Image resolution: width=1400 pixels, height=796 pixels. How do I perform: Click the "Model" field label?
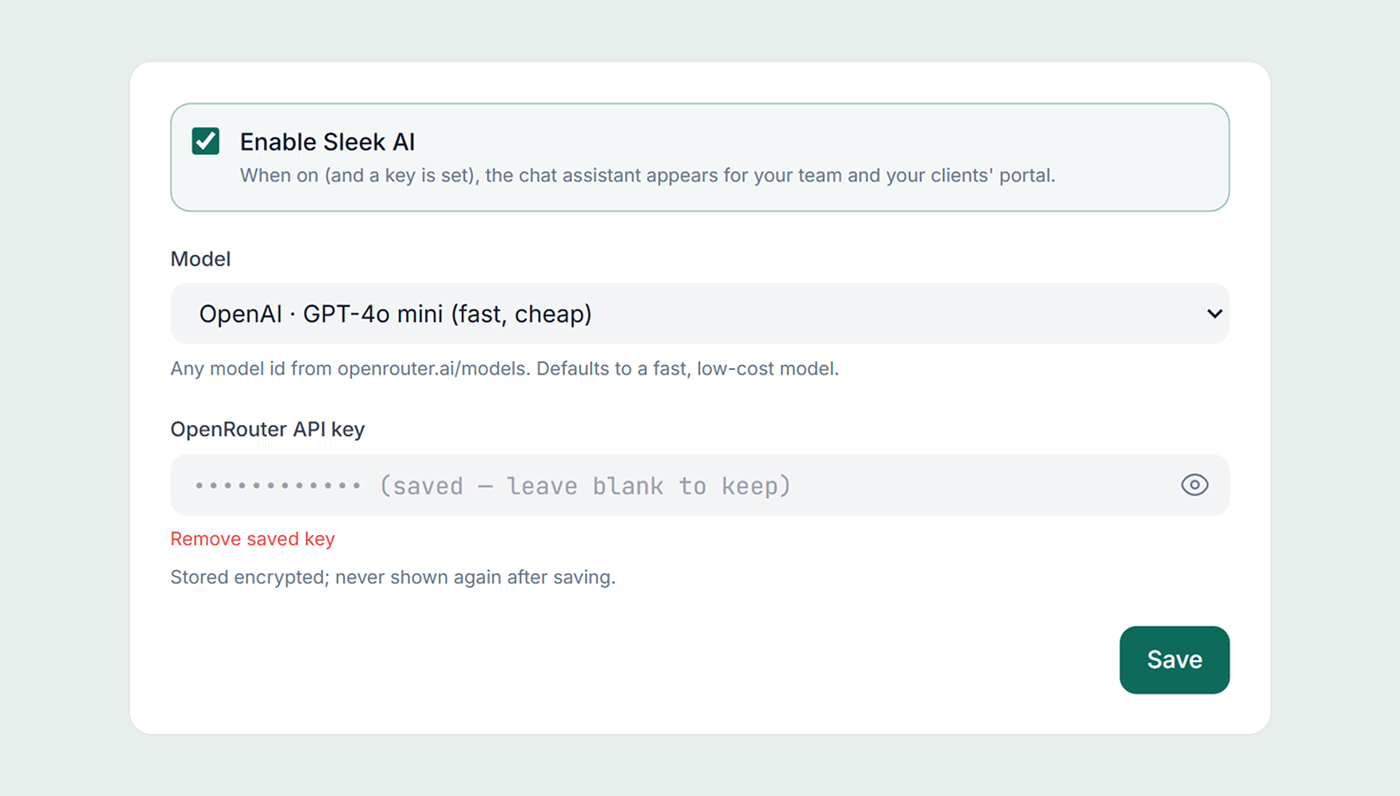point(201,259)
